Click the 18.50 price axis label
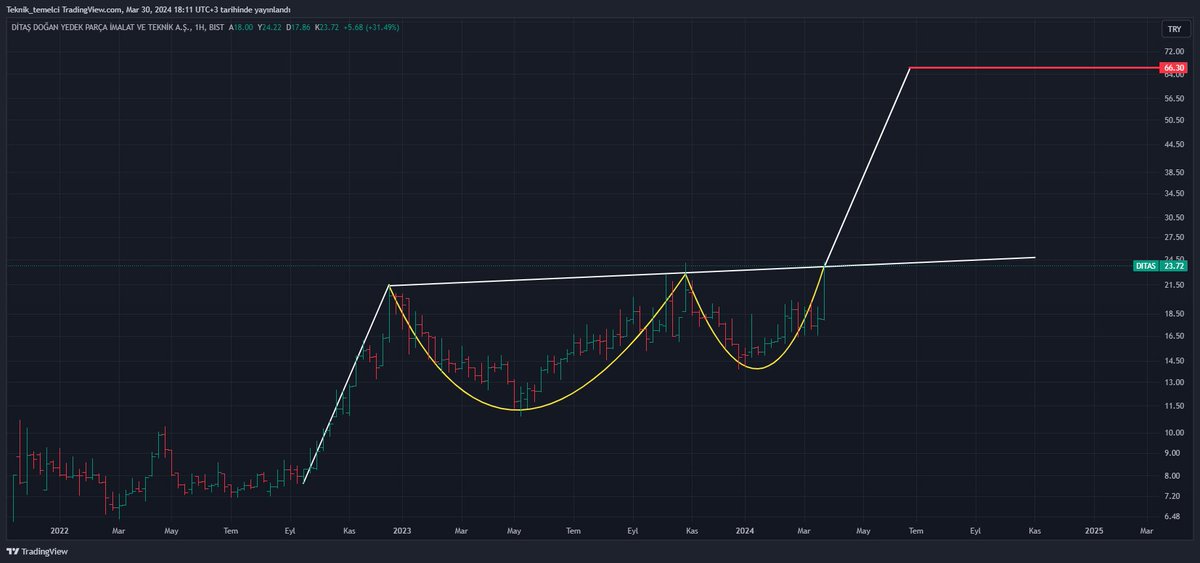 (x=1173, y=314)
